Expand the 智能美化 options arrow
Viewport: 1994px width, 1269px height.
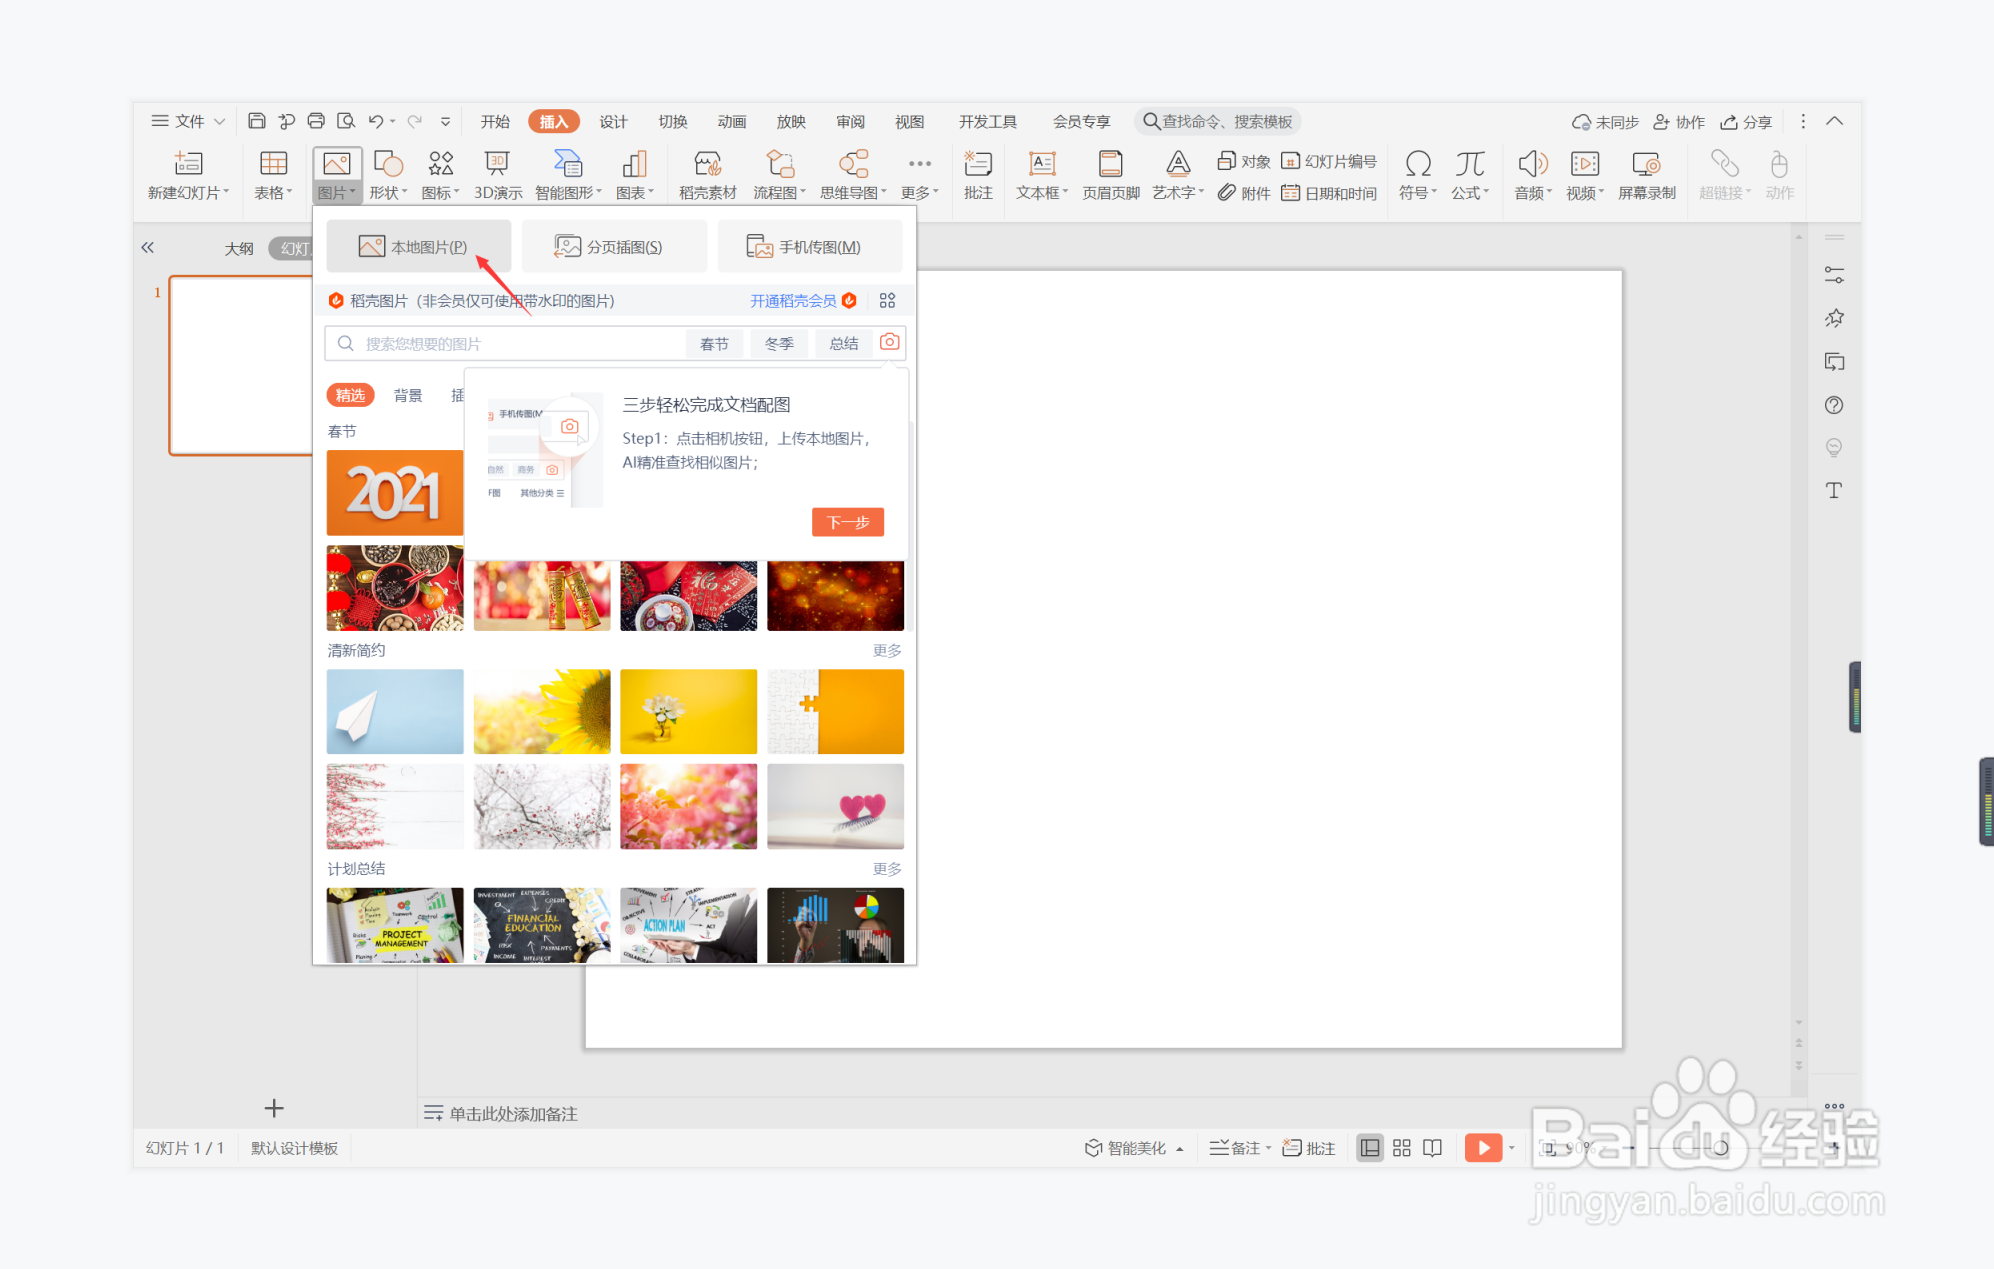1180,1149
